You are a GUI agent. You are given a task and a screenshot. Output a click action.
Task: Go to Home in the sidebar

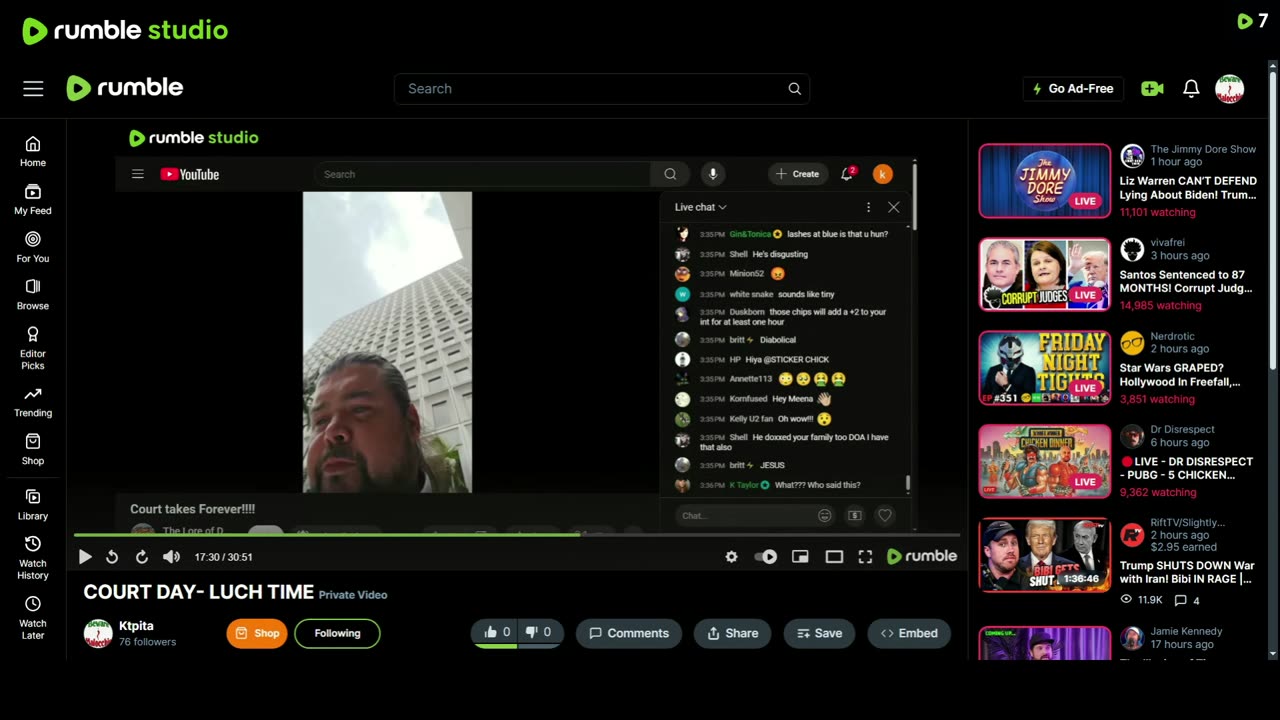[x=33, y=152]
